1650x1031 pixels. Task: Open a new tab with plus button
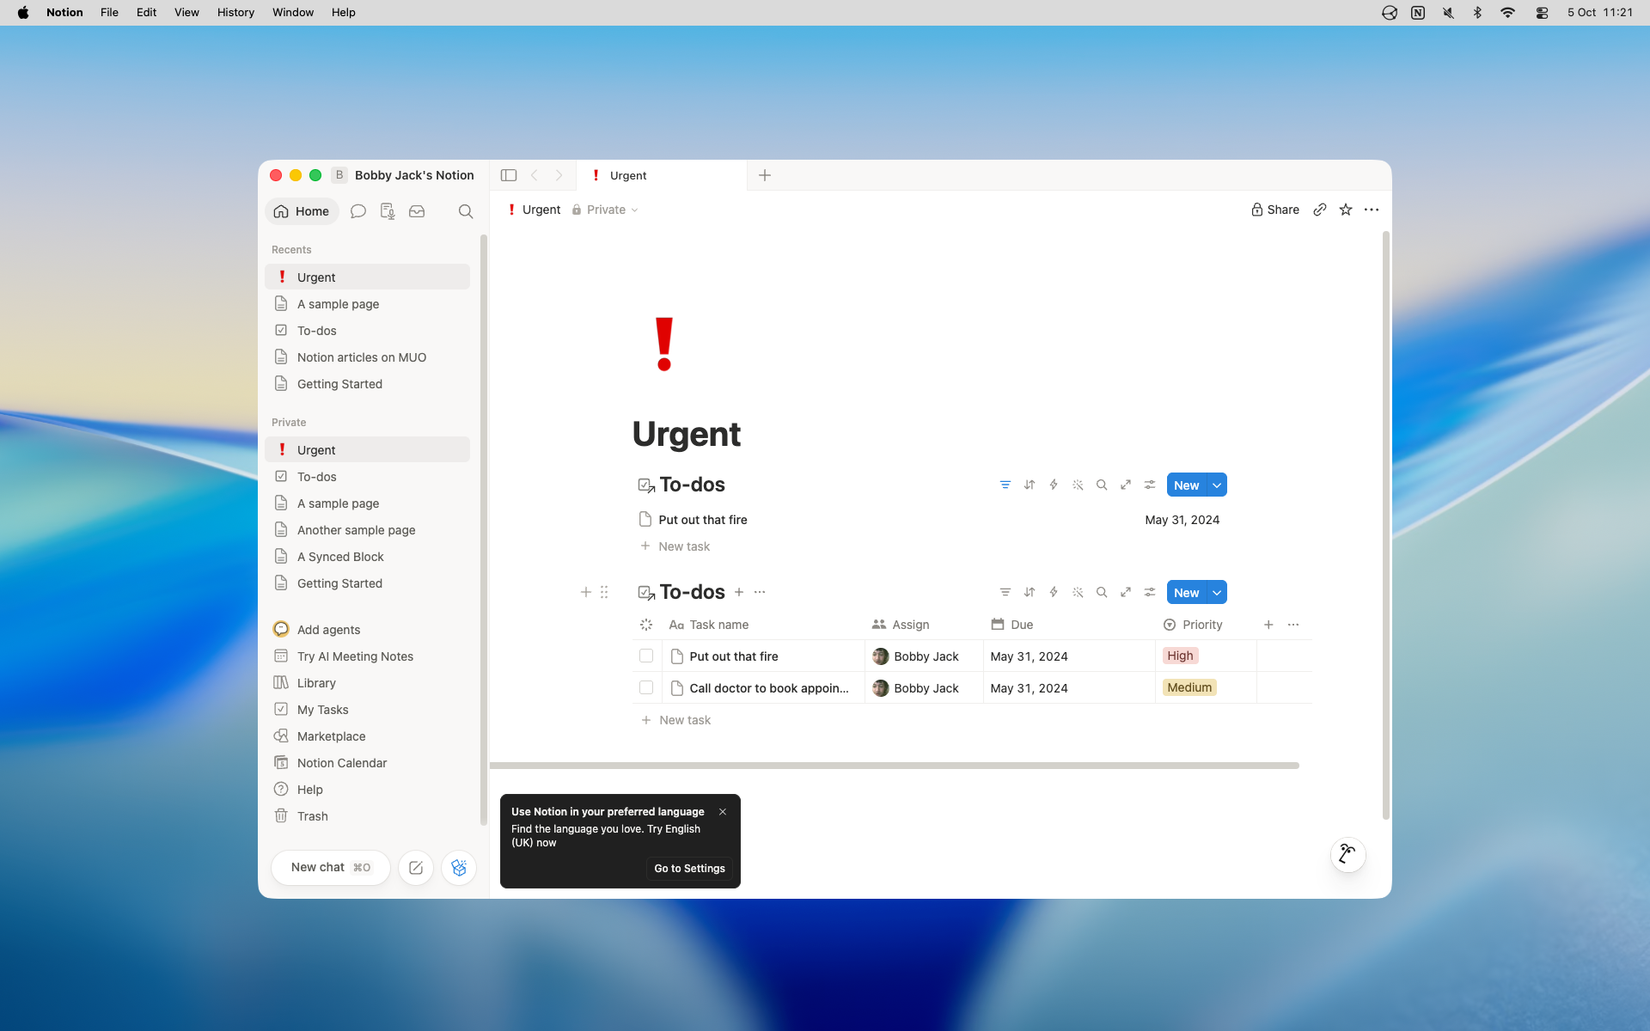click(765, 175)
